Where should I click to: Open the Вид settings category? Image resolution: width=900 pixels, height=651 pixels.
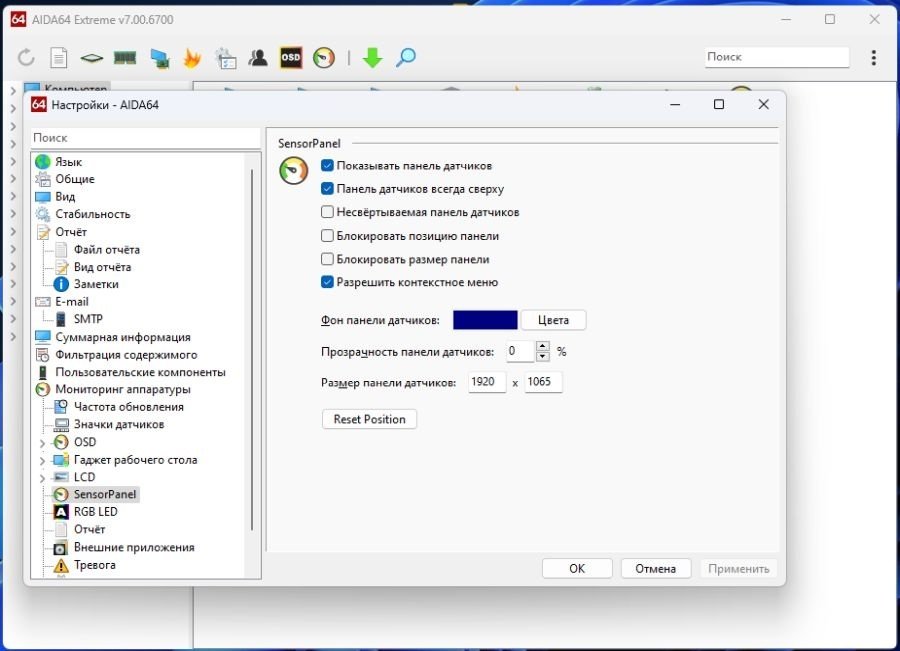(x=65, y=197)
